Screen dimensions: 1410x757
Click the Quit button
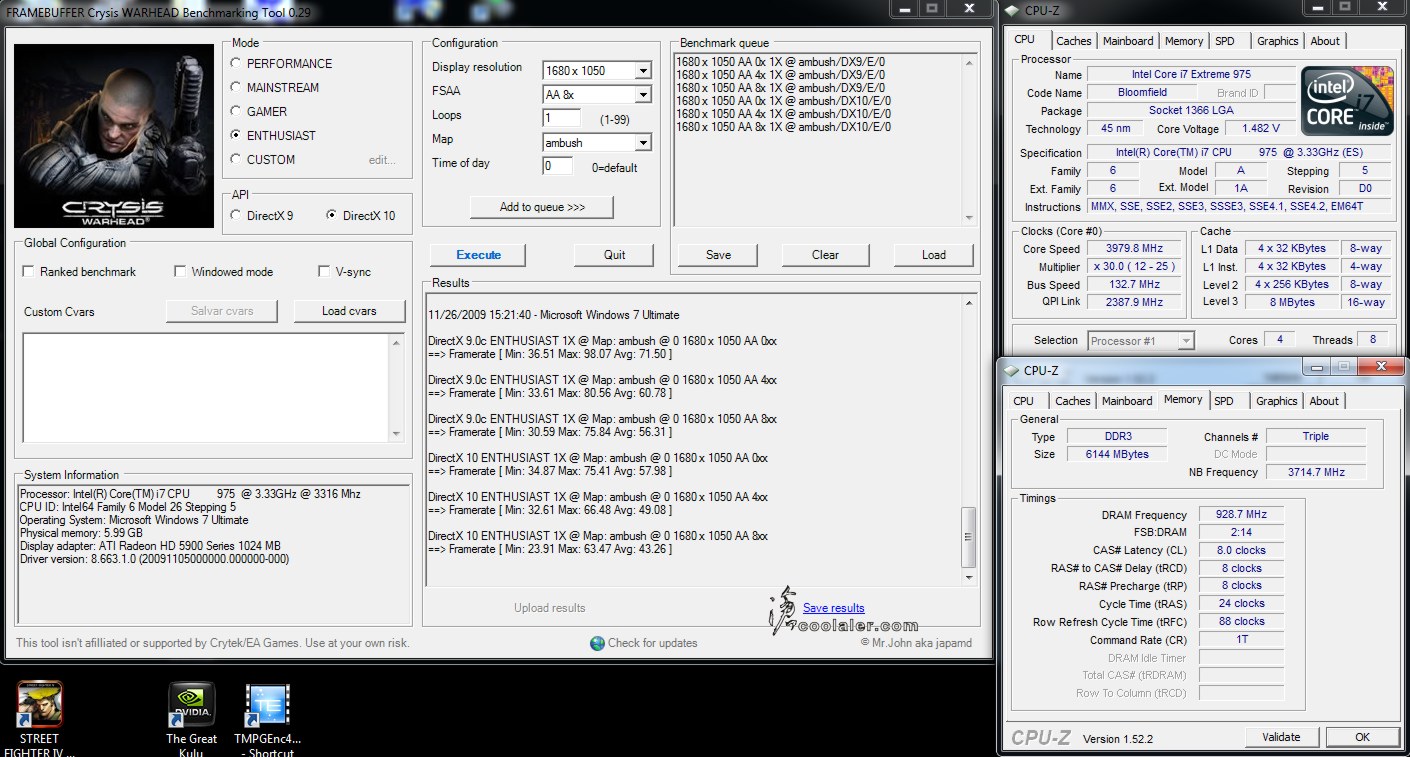click(x=615, y=255)
